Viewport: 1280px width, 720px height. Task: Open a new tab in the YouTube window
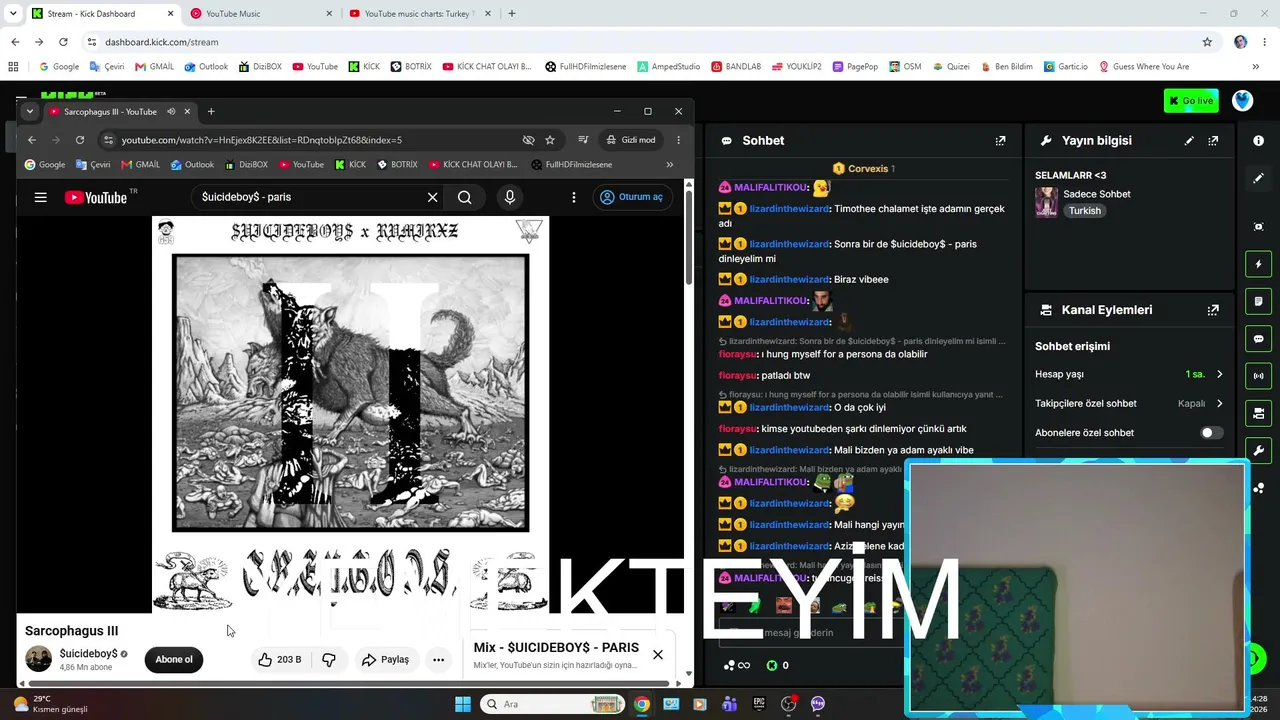211,111
